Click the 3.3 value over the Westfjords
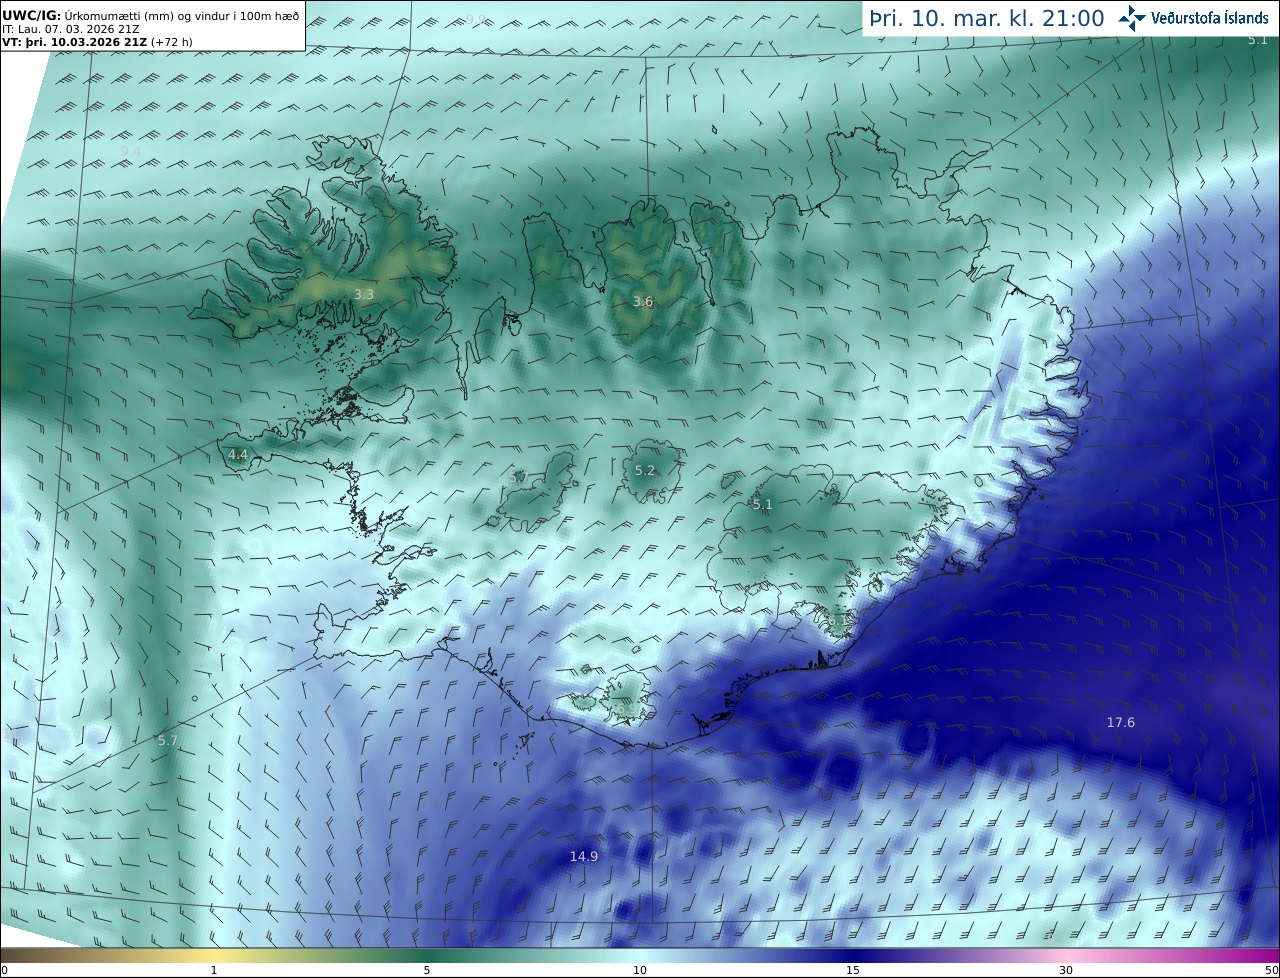 tap(364, 294)
